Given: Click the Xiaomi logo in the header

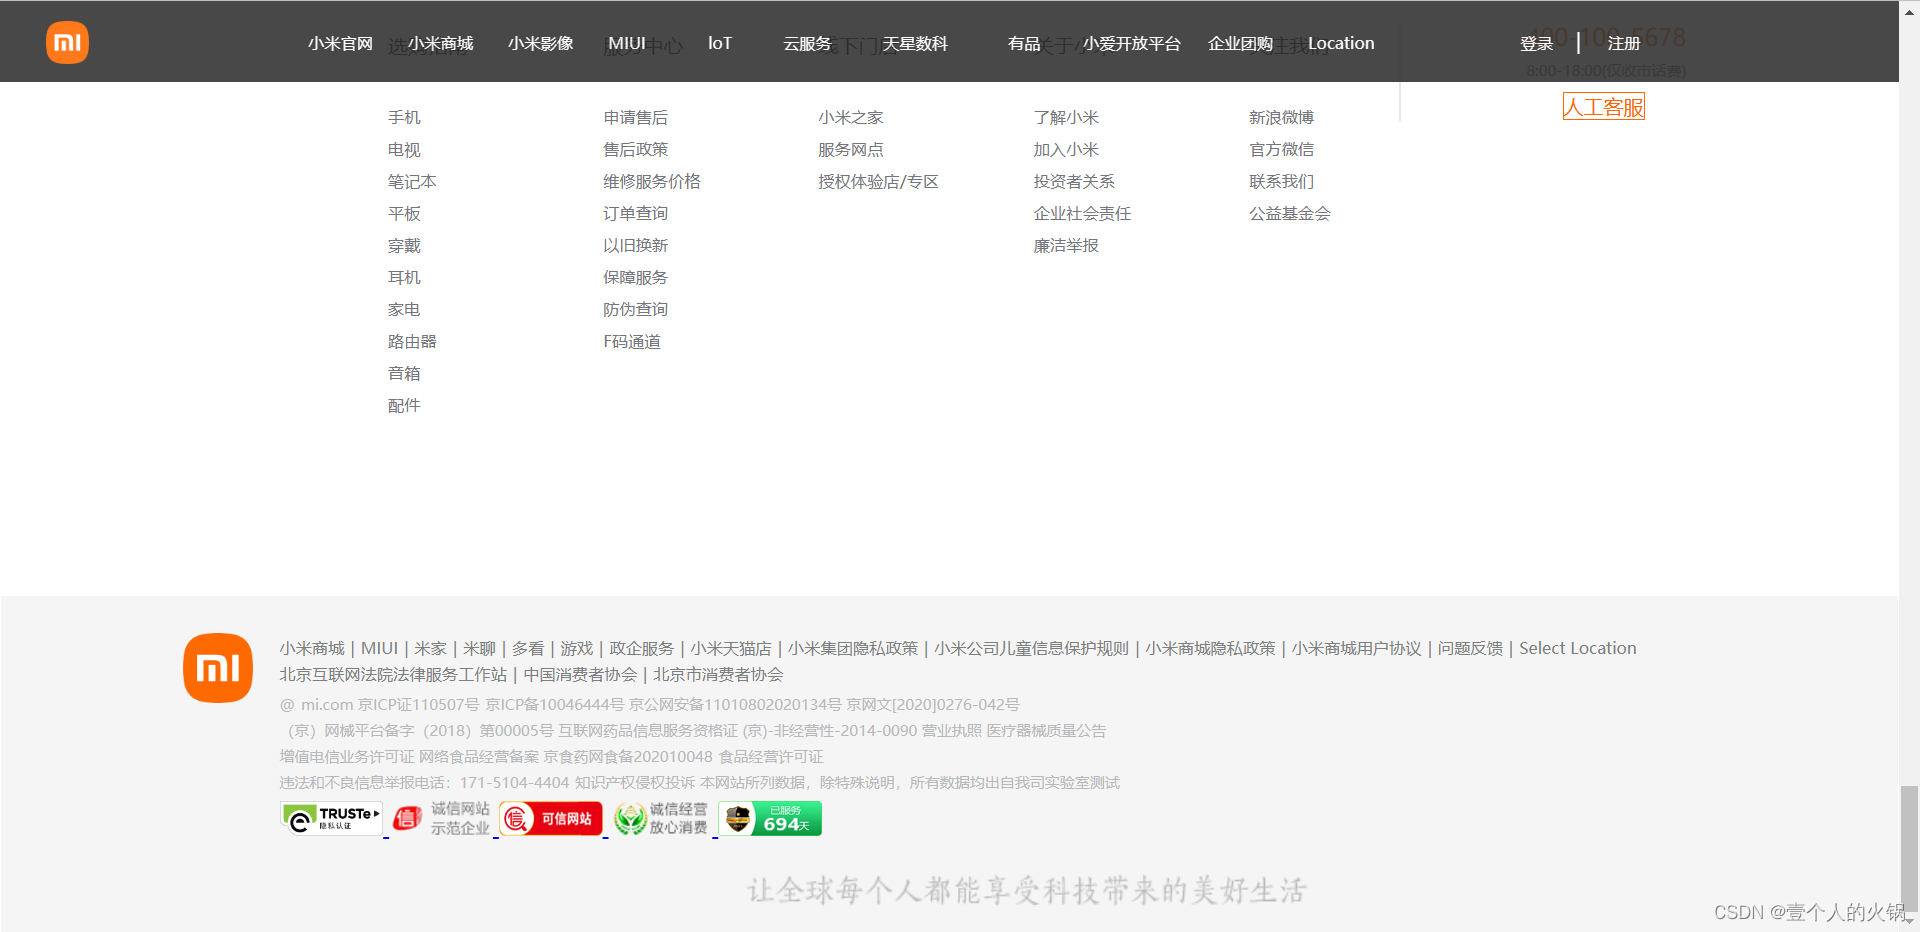Looking at the screenshot, I should tap(67, 42).
